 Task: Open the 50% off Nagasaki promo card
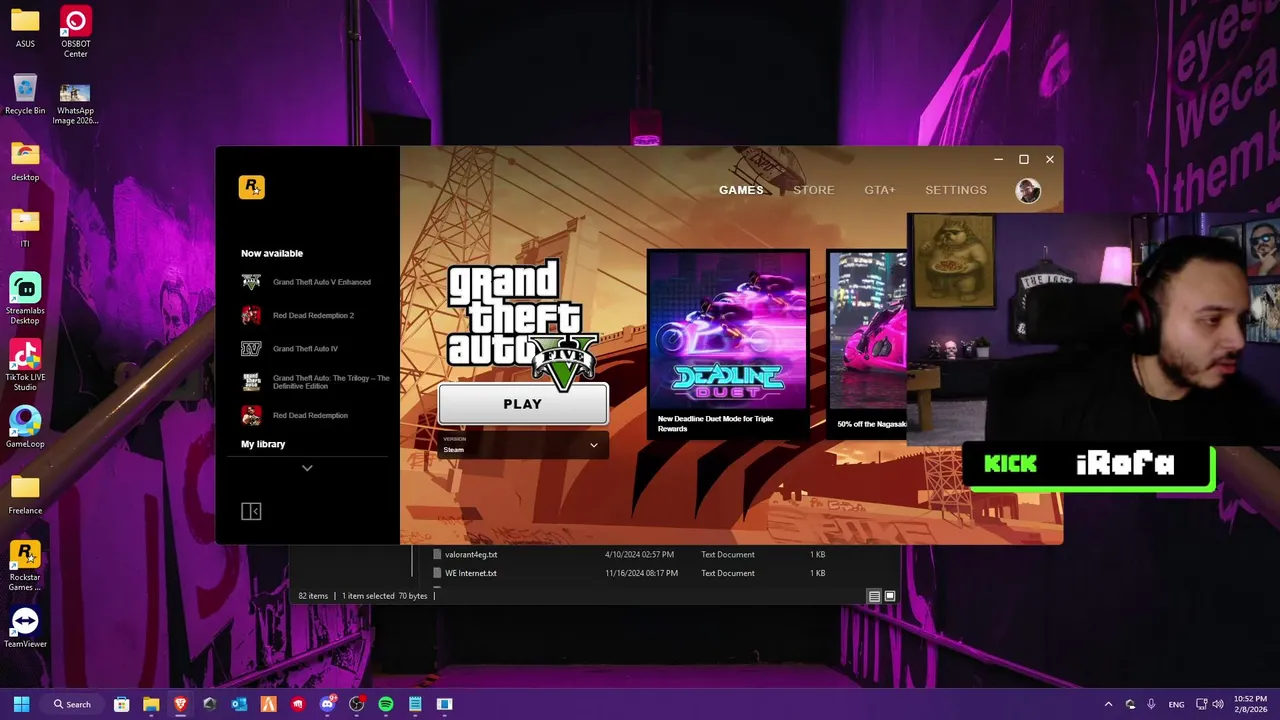867,344
